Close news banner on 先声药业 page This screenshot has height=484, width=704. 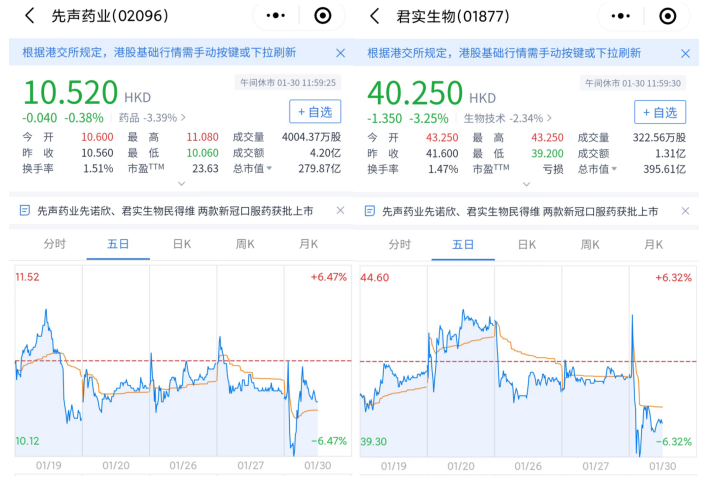click(x=340, y=210)
